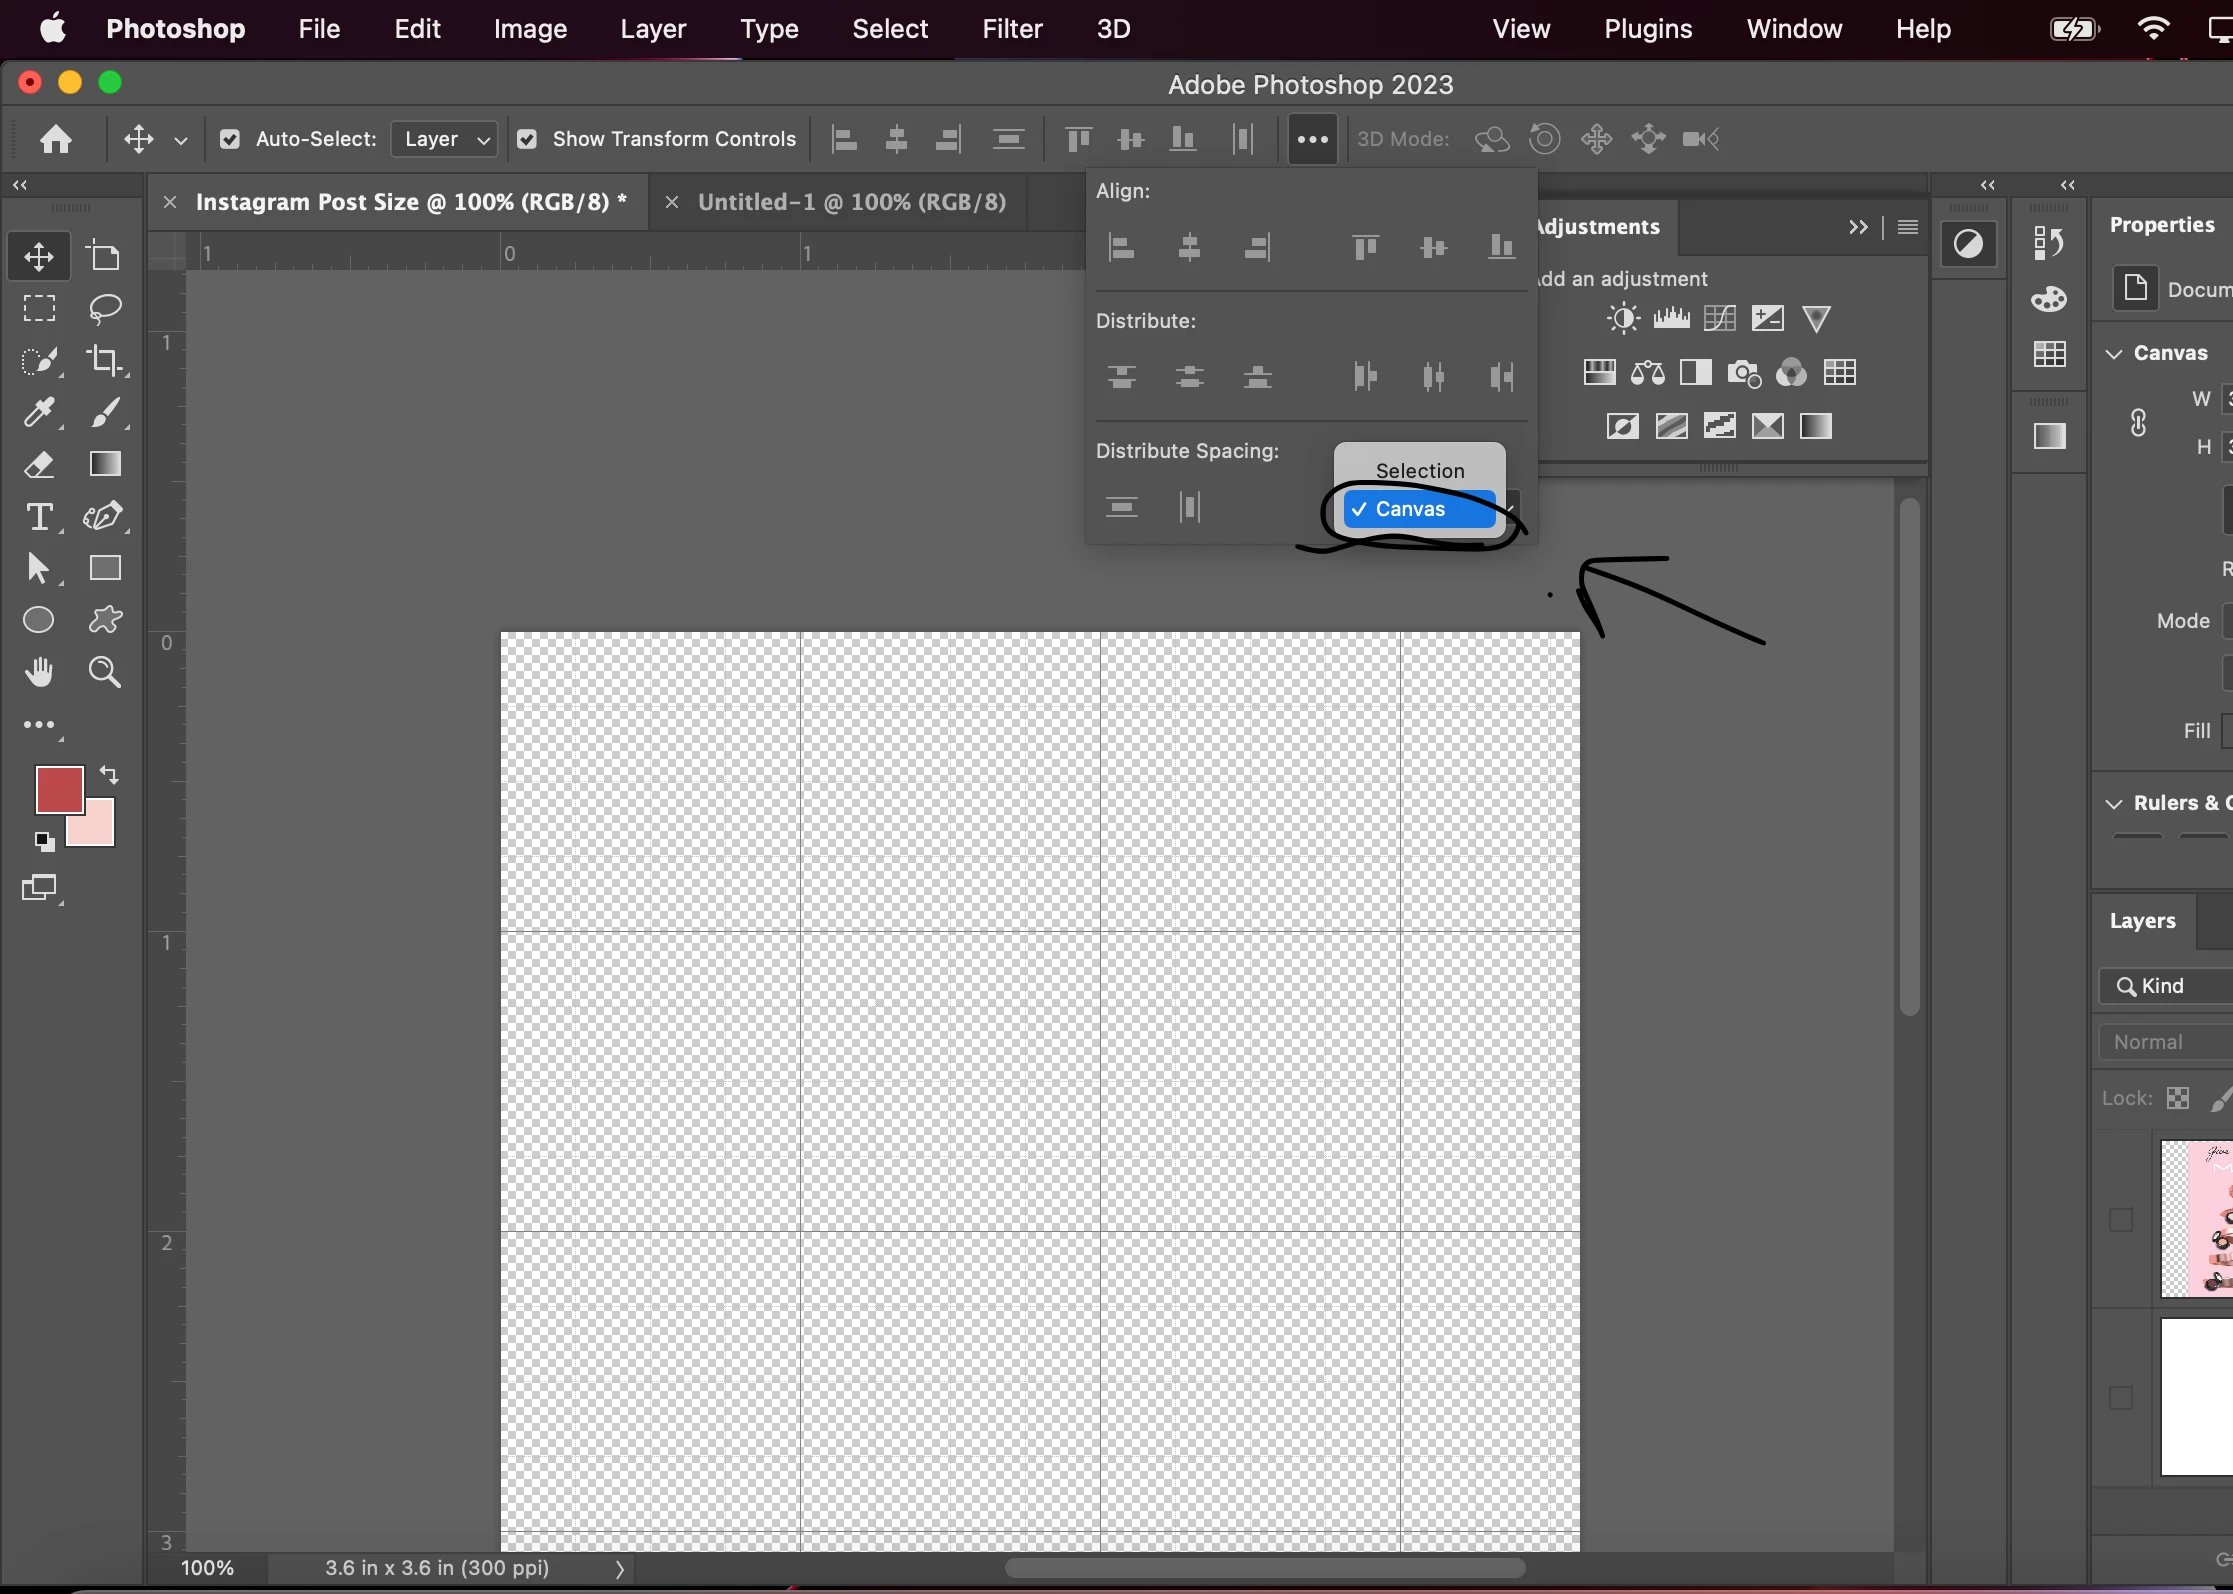Add a Brightness/Contrast adjustment
2233x1594 pixels.
[x=1622, y=318]
